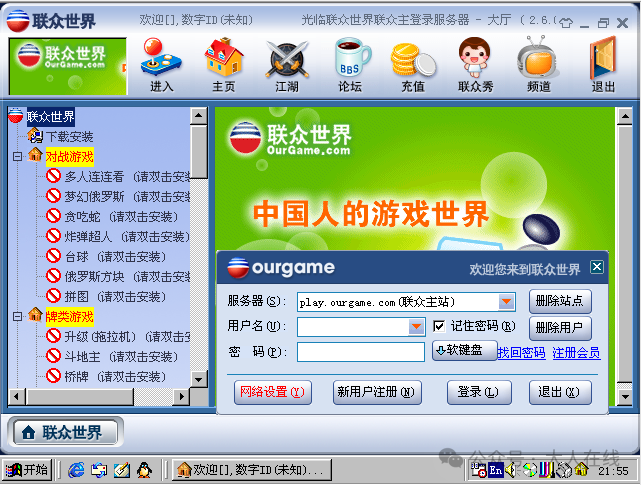Open the 开始 Start menu
Screen dimensions: 641x485
27,470
